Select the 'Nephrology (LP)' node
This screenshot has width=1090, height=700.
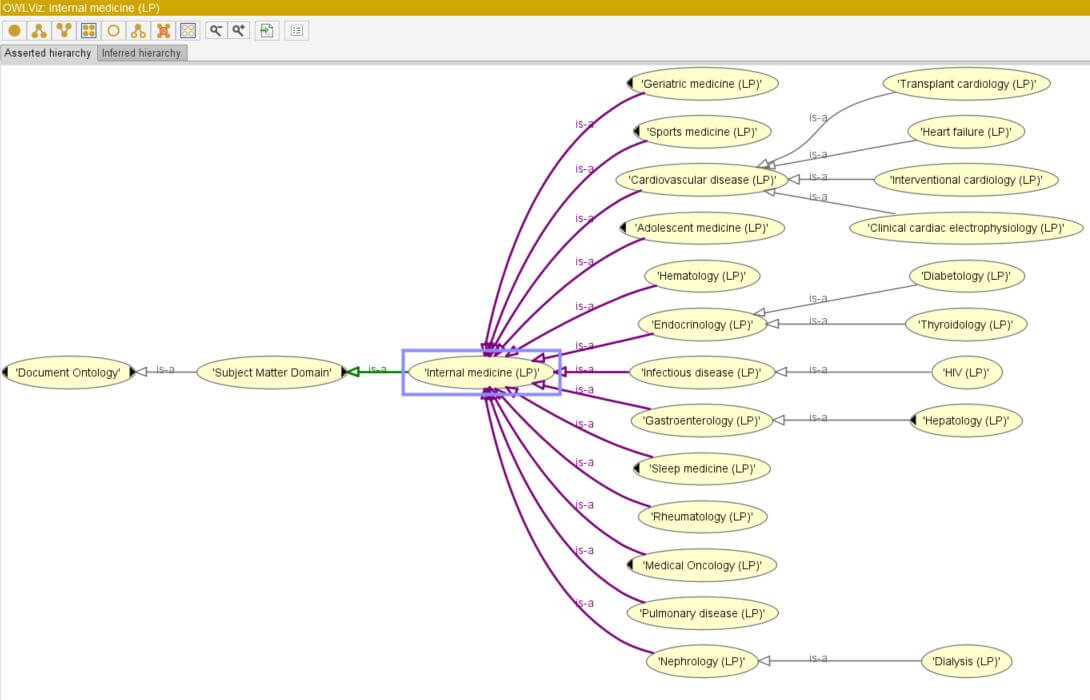(x=701, y=661)
